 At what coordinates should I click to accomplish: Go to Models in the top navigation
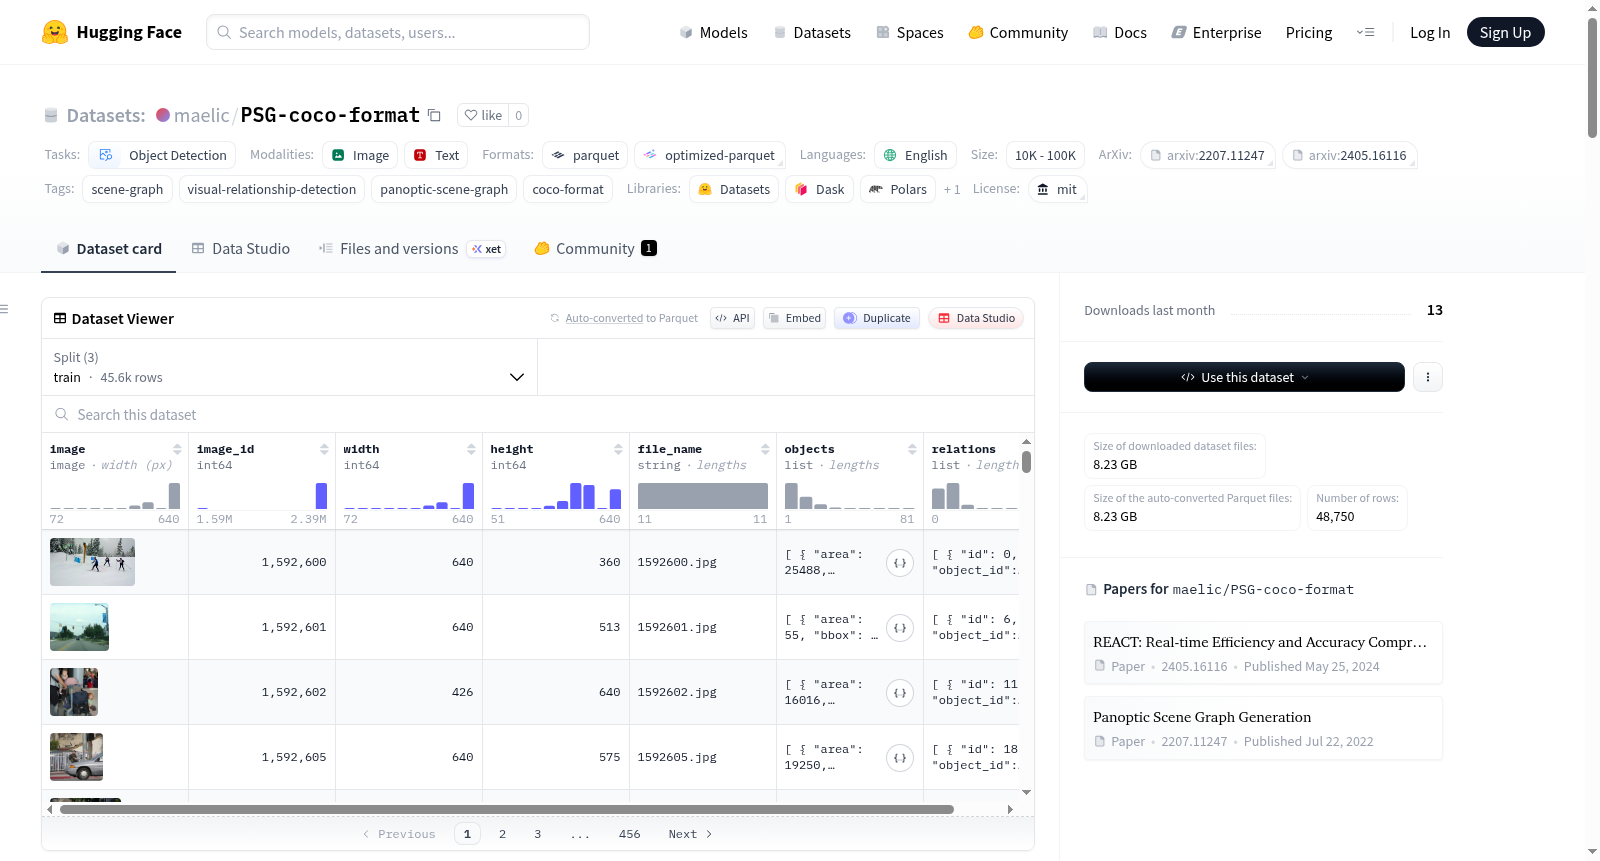pyautogui.click(x=713, y=32)
